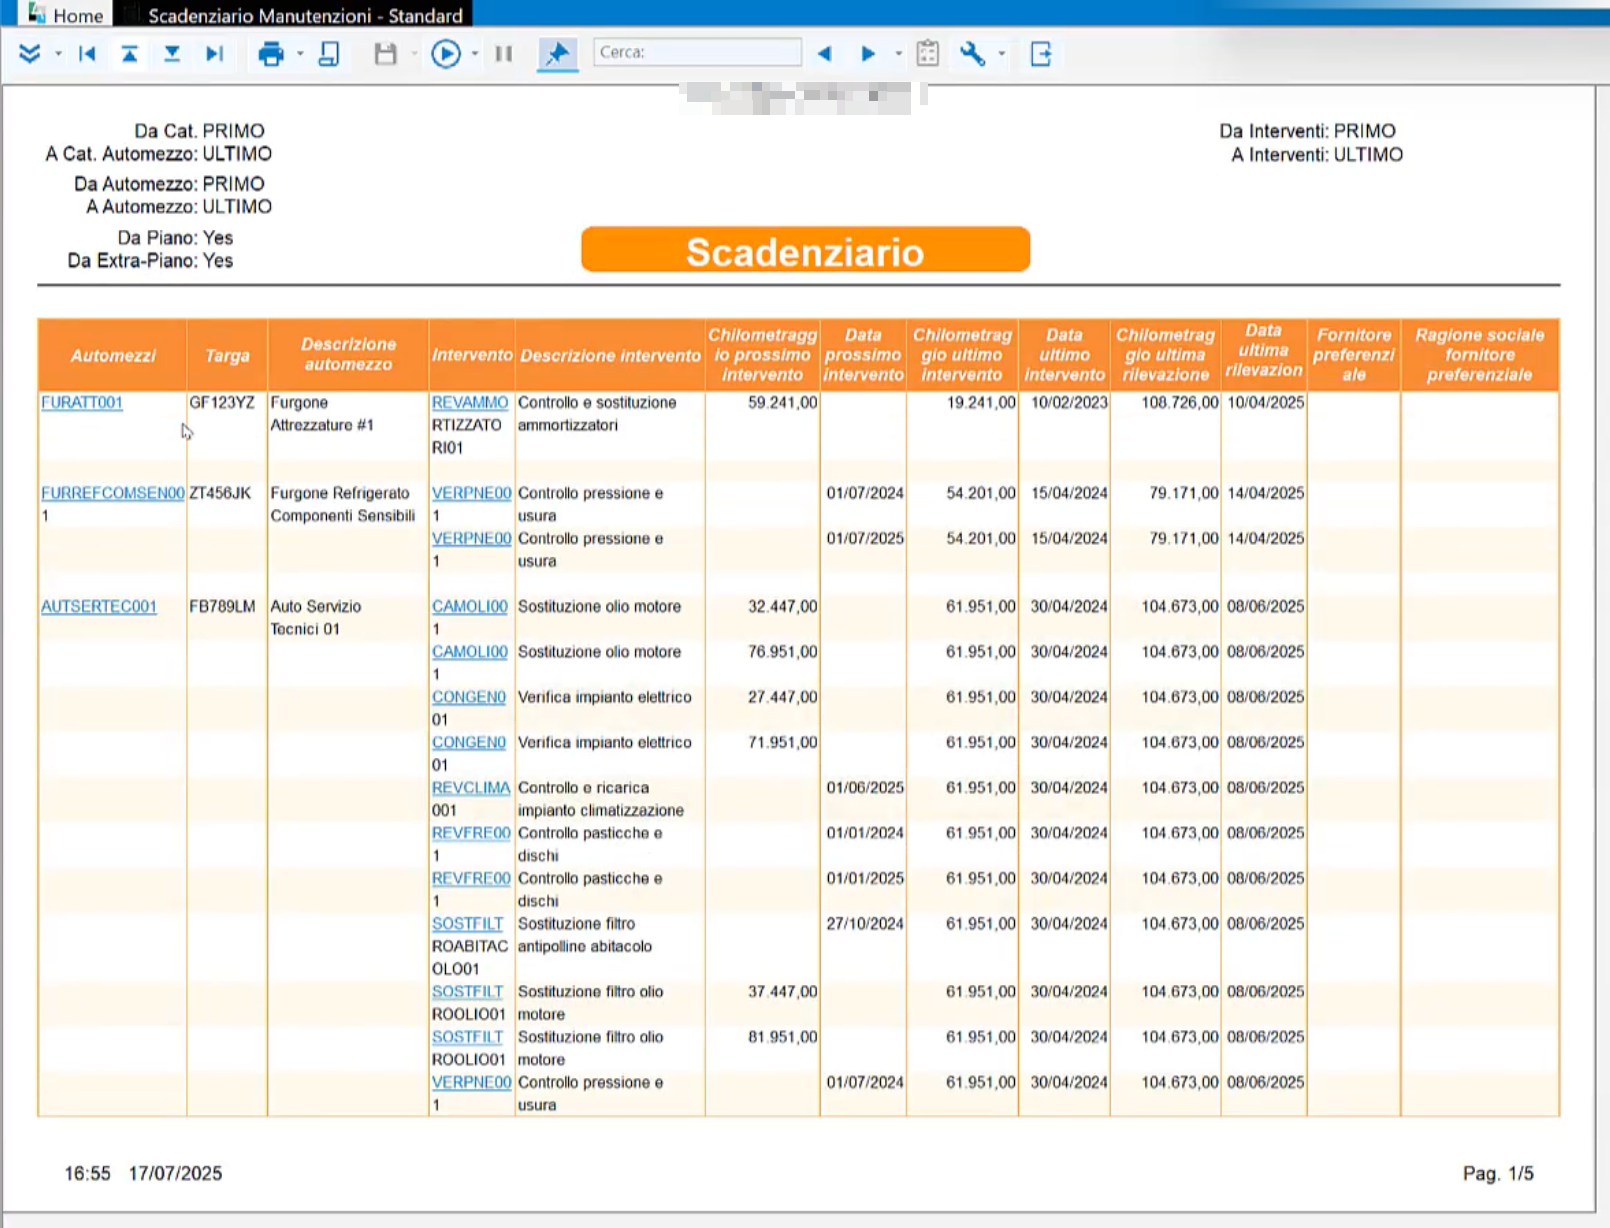Viewport: 1610px width, 1228px height.
Task: Jump to the previous page with up-arrow icon
Action: coord(130,54)
